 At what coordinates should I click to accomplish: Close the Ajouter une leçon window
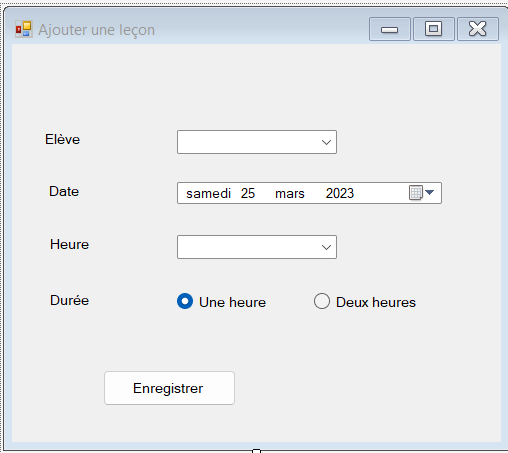(478, 29)
